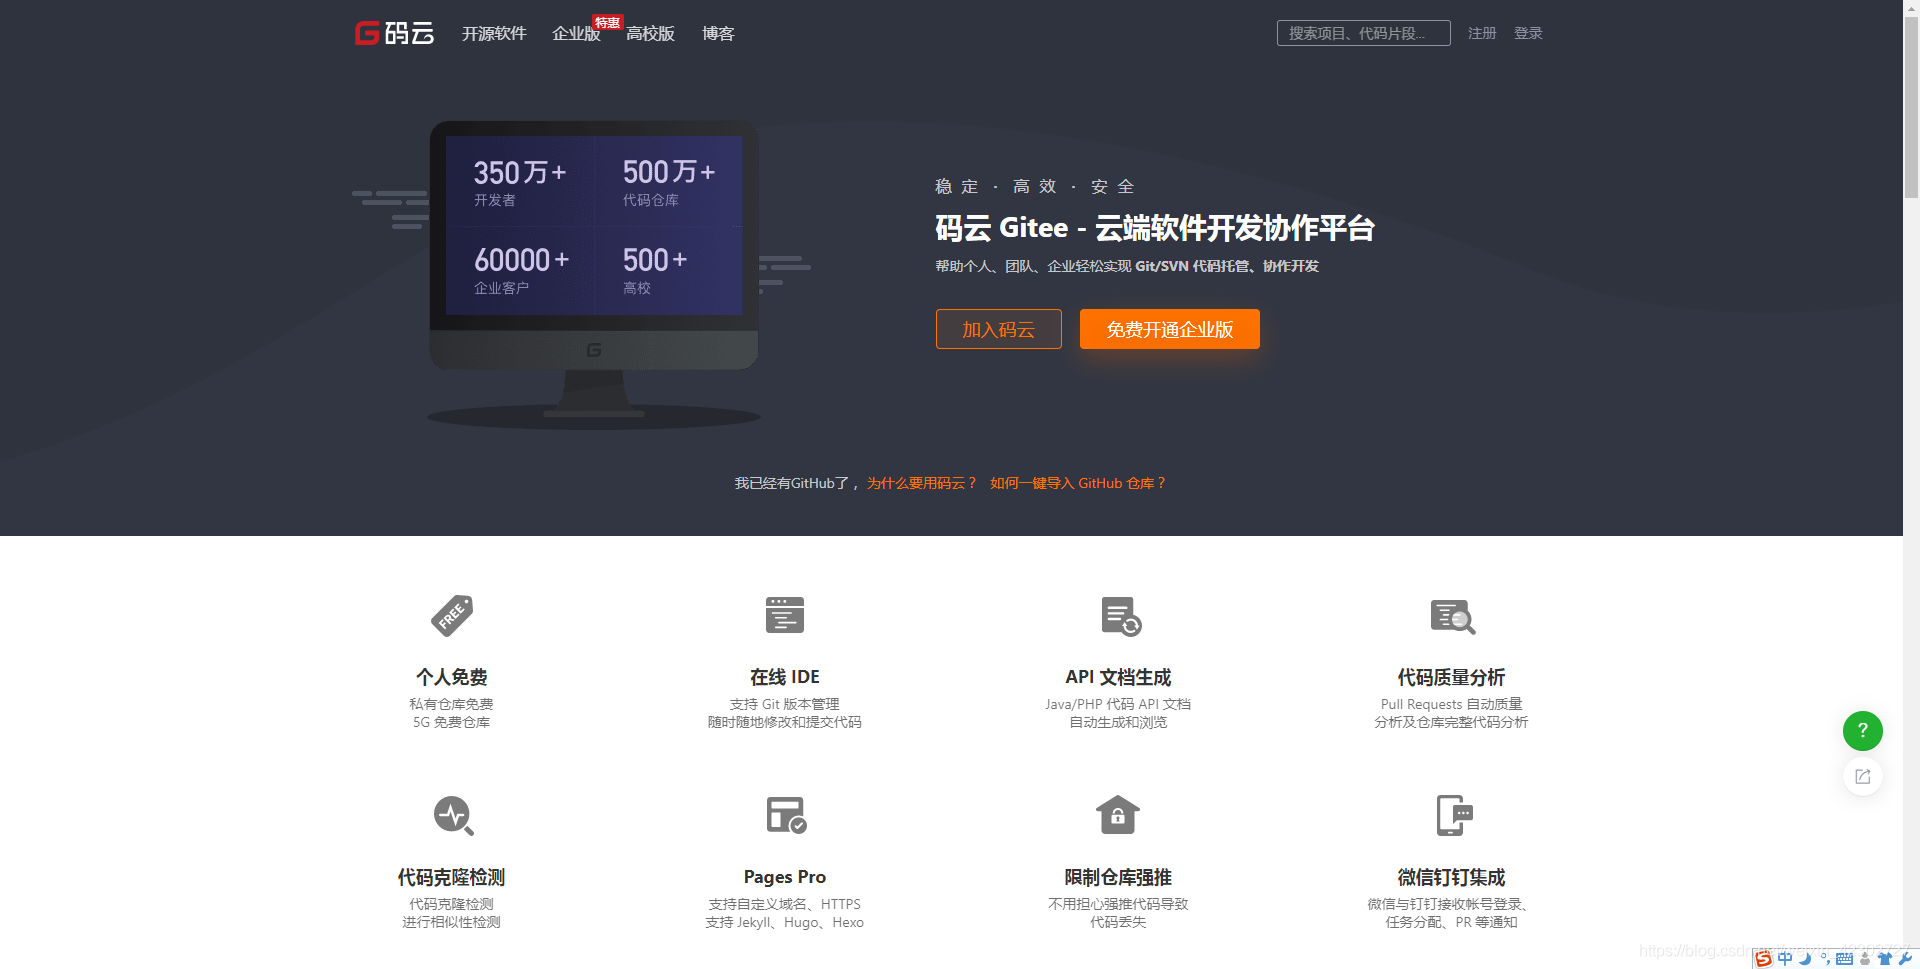Click the page vertical scrollbar thumb
The width and height of the screenshot is (1920, 969).
(1911, 107)
